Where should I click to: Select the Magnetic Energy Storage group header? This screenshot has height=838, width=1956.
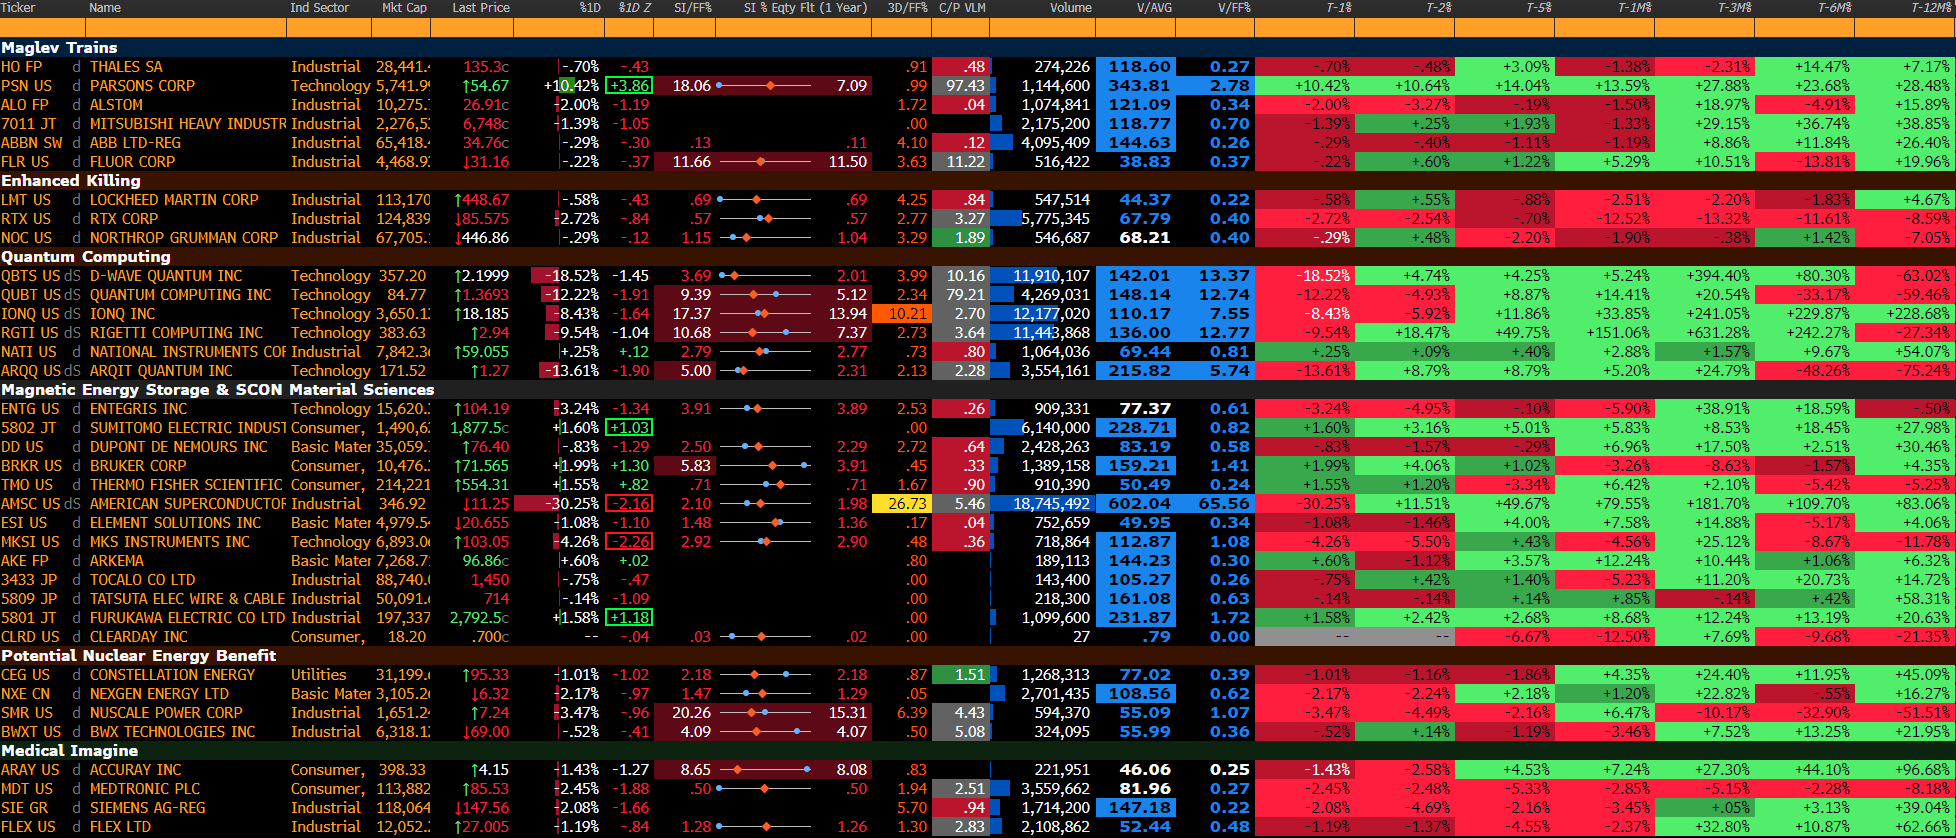217,390
